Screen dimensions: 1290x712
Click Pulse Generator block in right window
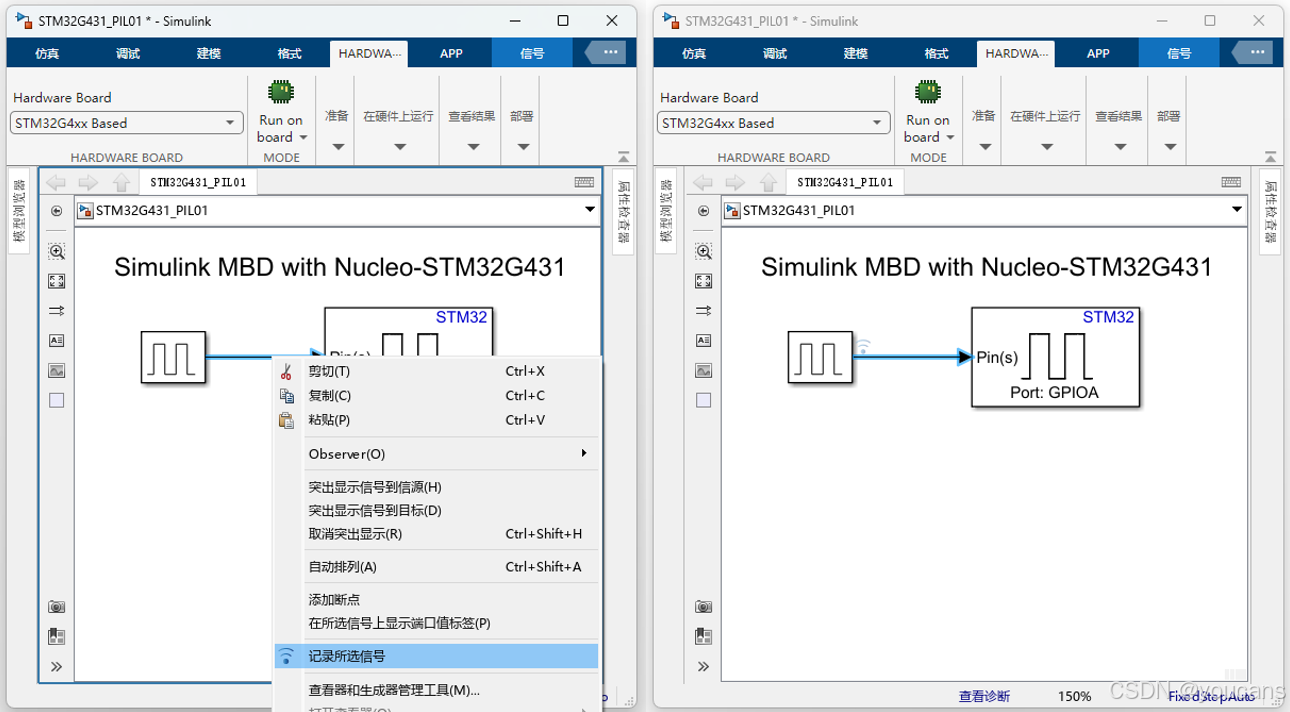(820, 357)
